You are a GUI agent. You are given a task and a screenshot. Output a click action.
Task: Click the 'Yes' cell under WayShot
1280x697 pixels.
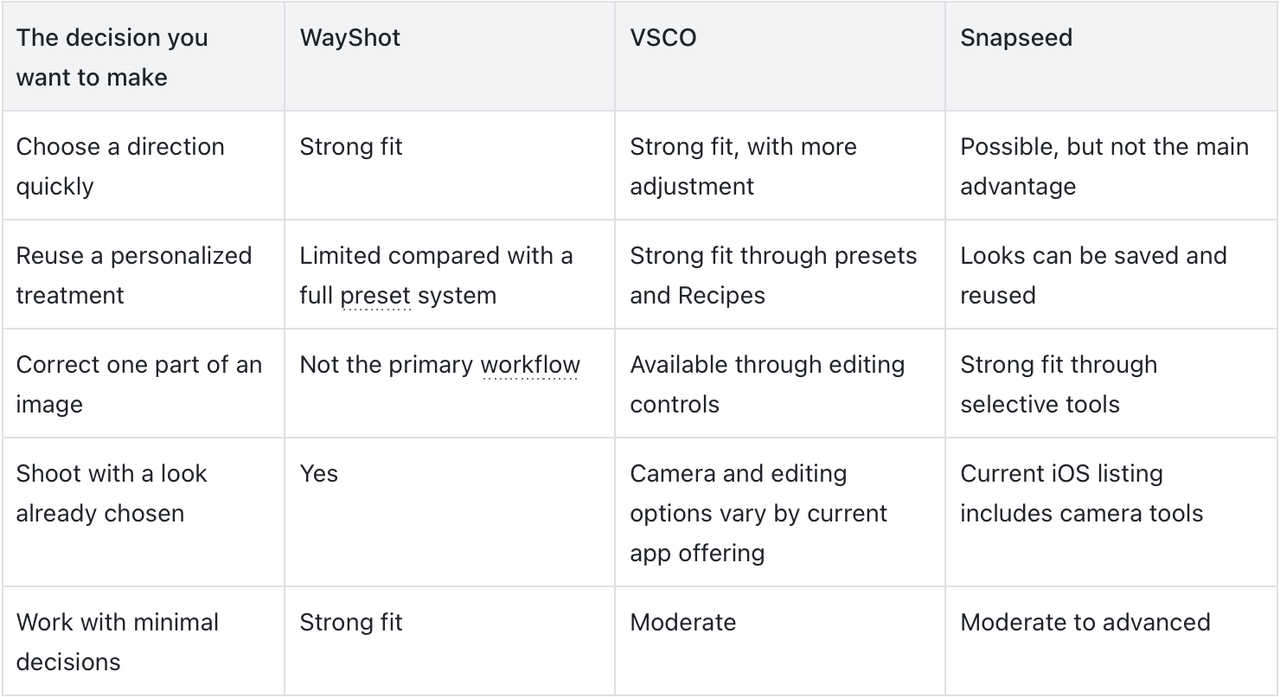pos(319,474)
